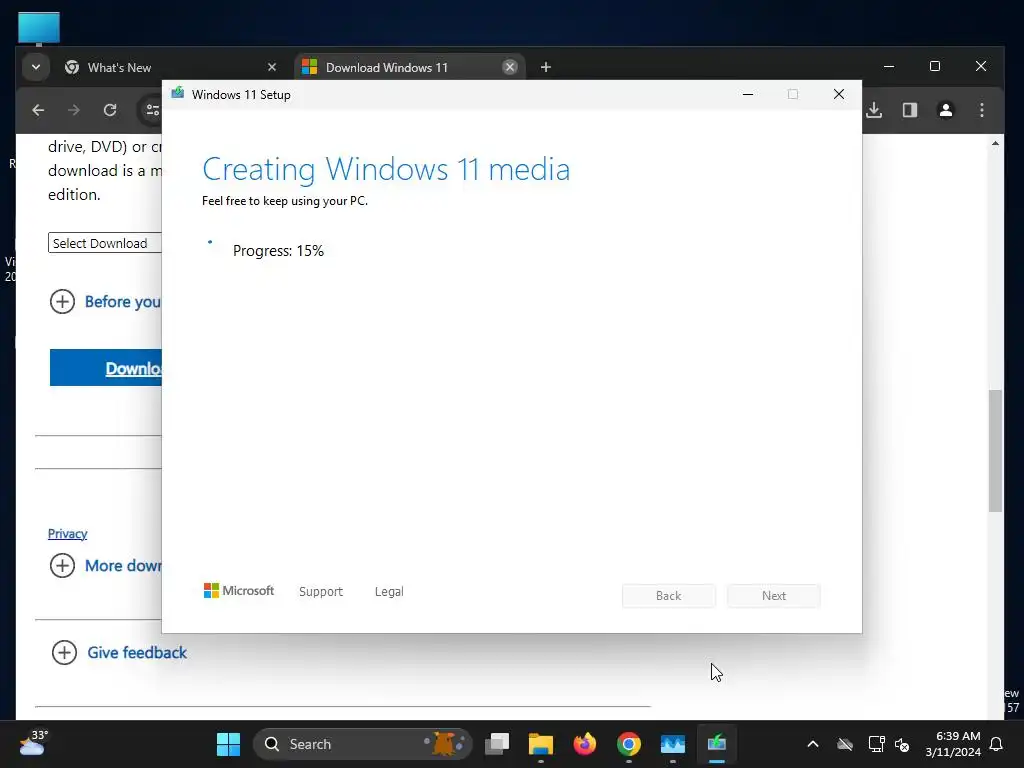Screen dimensions: 1024x768
Task: Toggle Chrome side panel icon
Action: [910, 110]
